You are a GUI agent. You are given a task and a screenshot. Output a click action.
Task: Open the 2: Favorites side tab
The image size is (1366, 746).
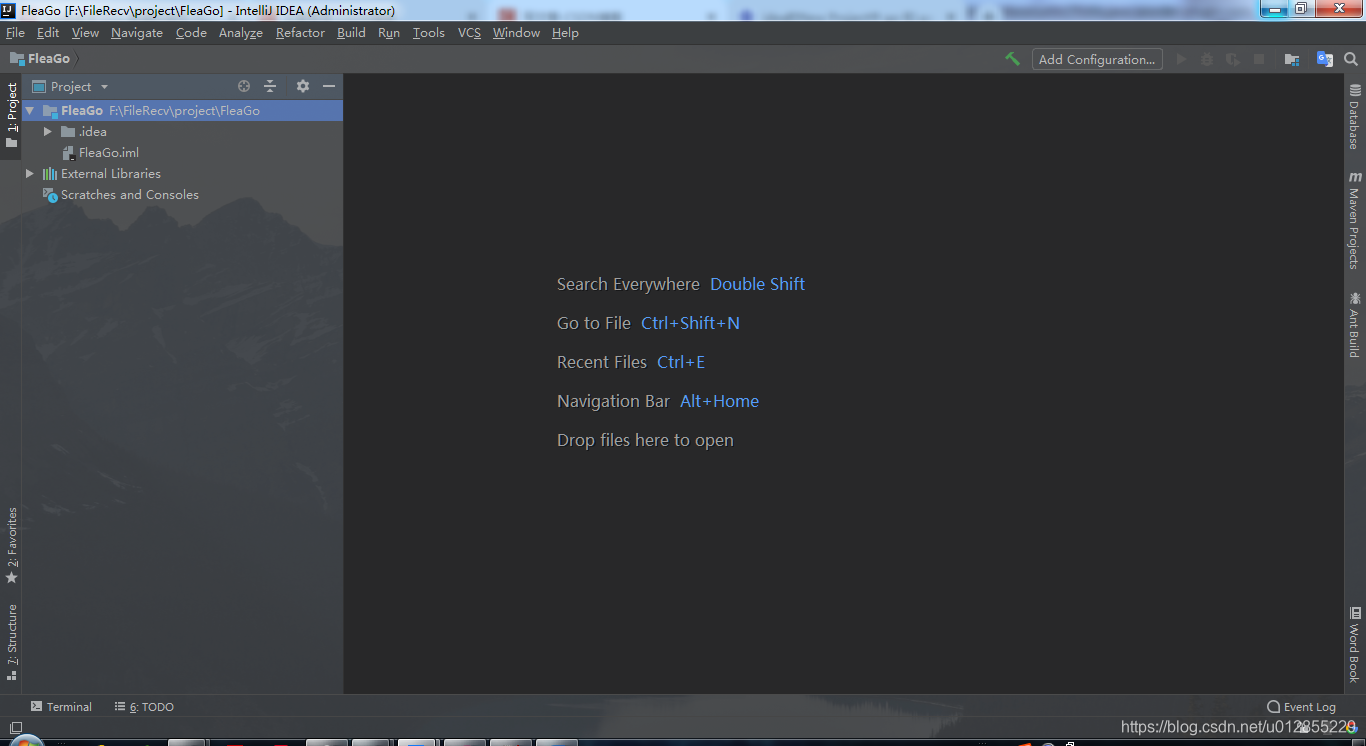[x=12, y=546]
